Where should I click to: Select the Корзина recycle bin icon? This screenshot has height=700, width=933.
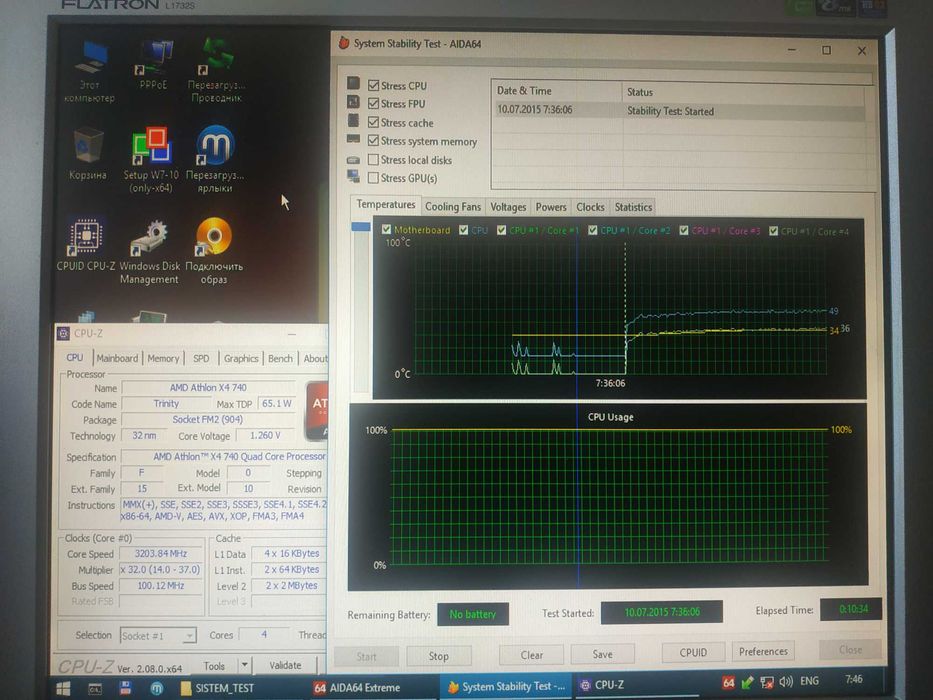pos(88,152)
